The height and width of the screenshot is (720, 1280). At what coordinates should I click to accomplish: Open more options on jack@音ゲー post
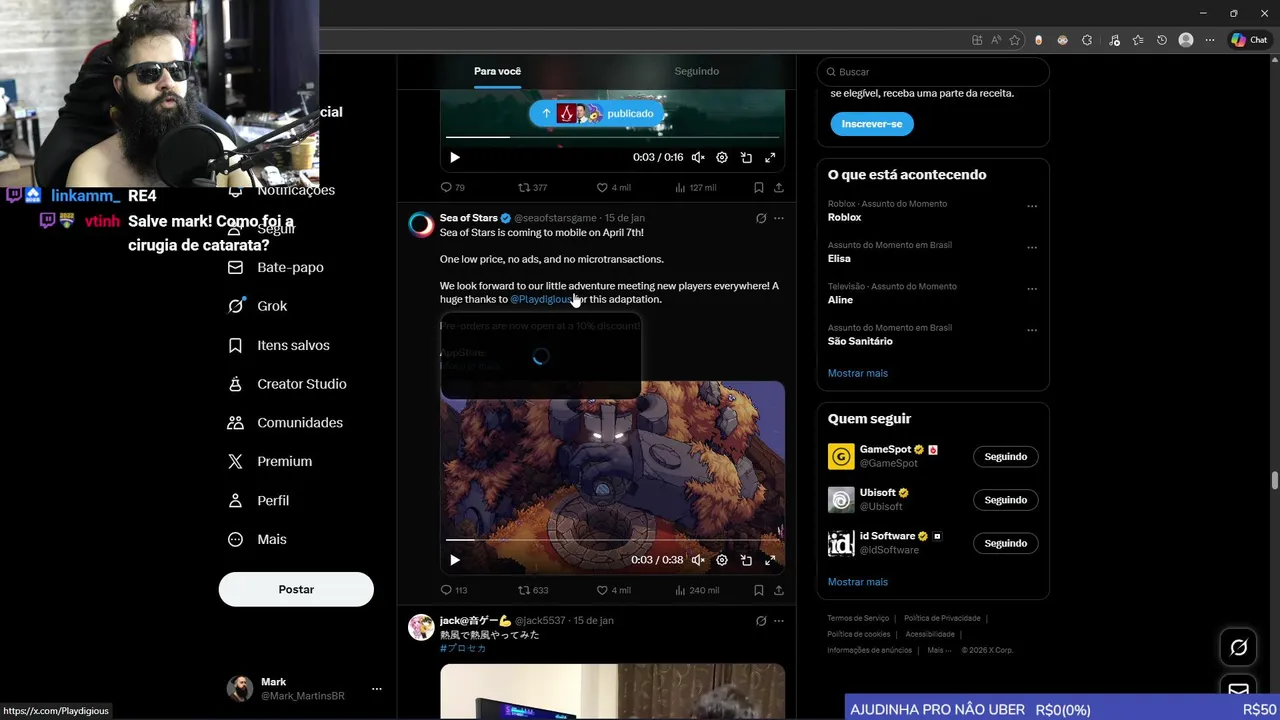point(779,621)
